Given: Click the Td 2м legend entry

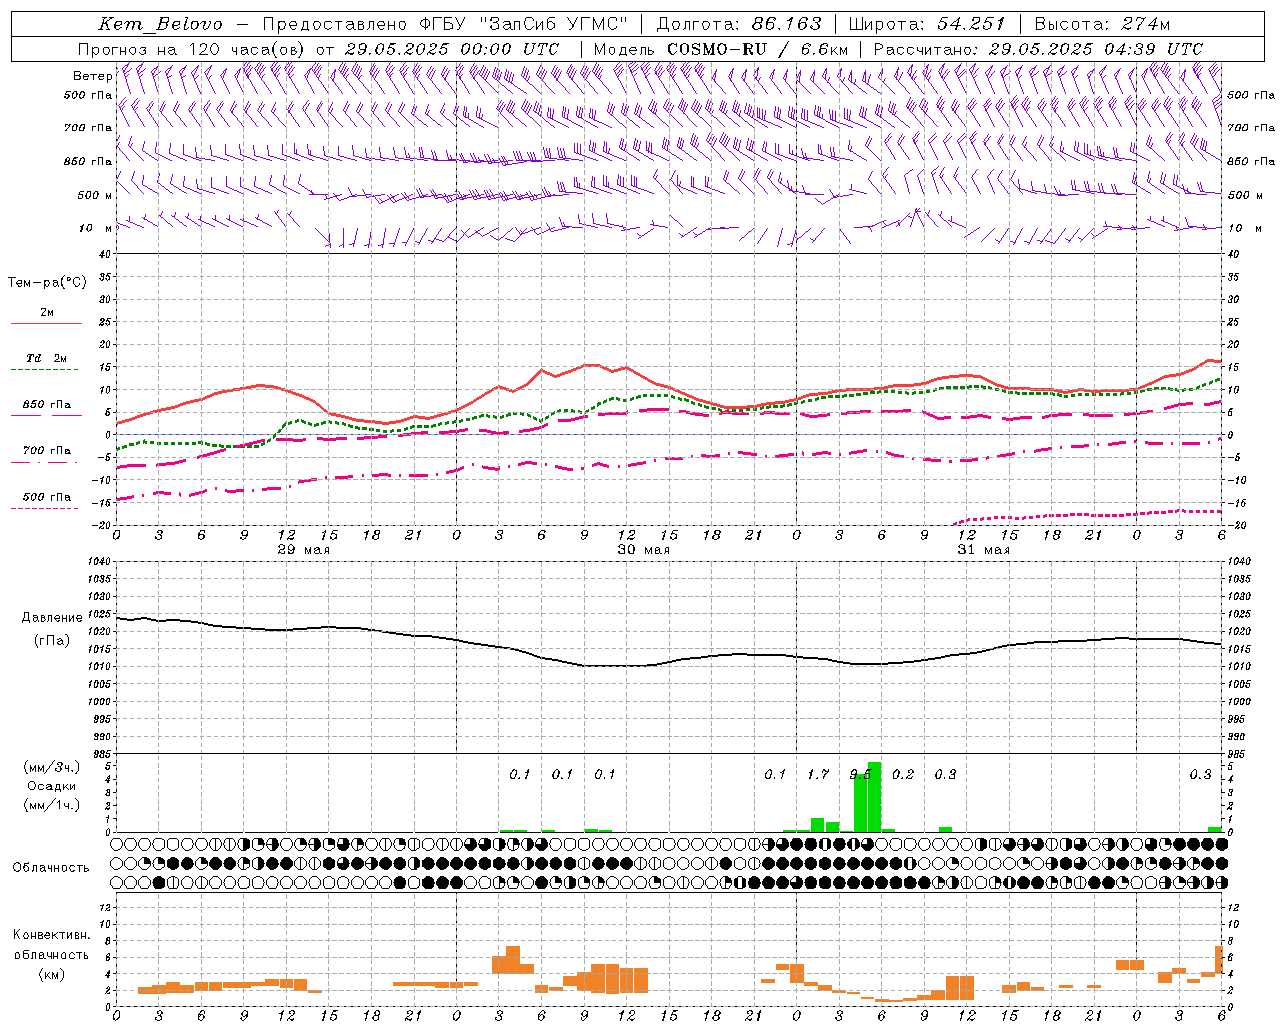Looking at the screenshot, I should (x=46, y=358).
